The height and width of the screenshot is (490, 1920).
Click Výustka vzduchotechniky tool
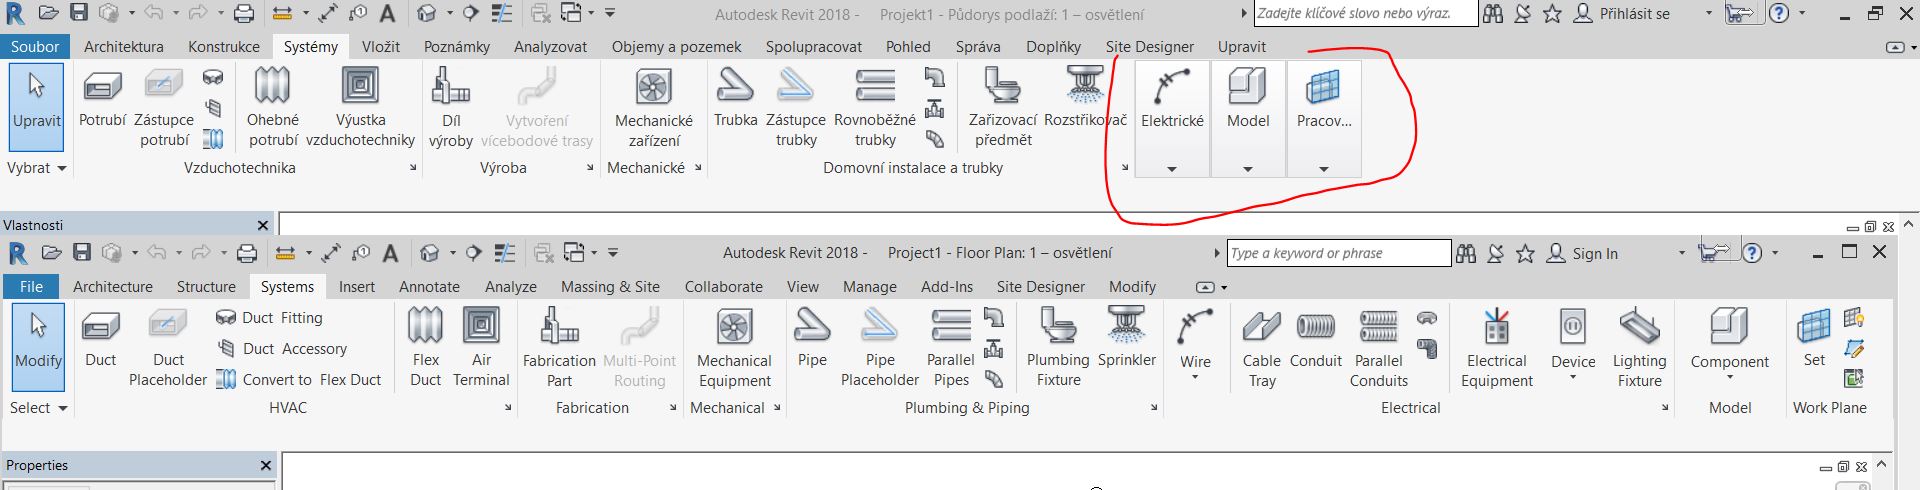[x=360, y=108]
